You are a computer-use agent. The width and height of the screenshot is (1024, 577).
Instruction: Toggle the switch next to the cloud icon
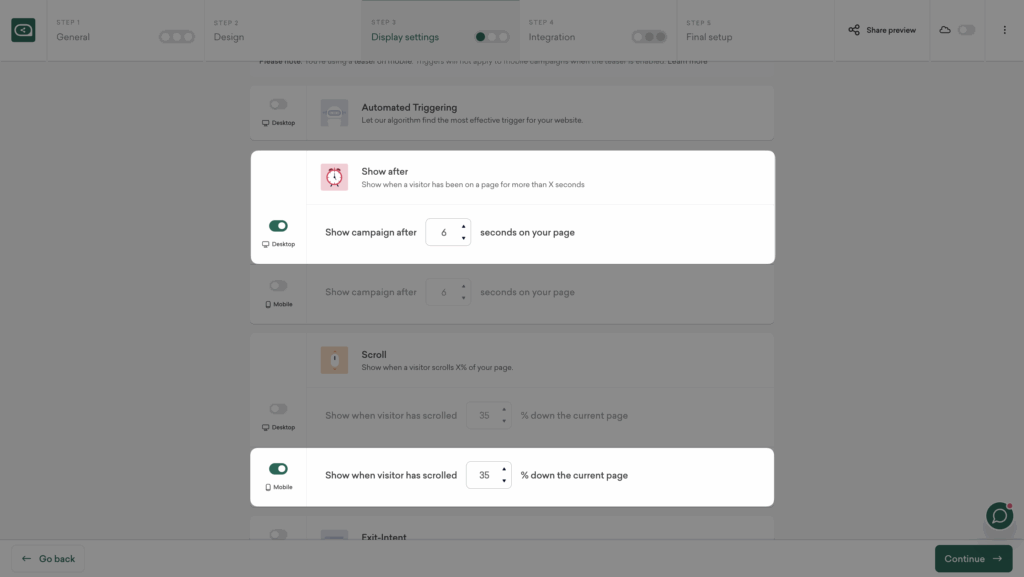pos(966,30)
